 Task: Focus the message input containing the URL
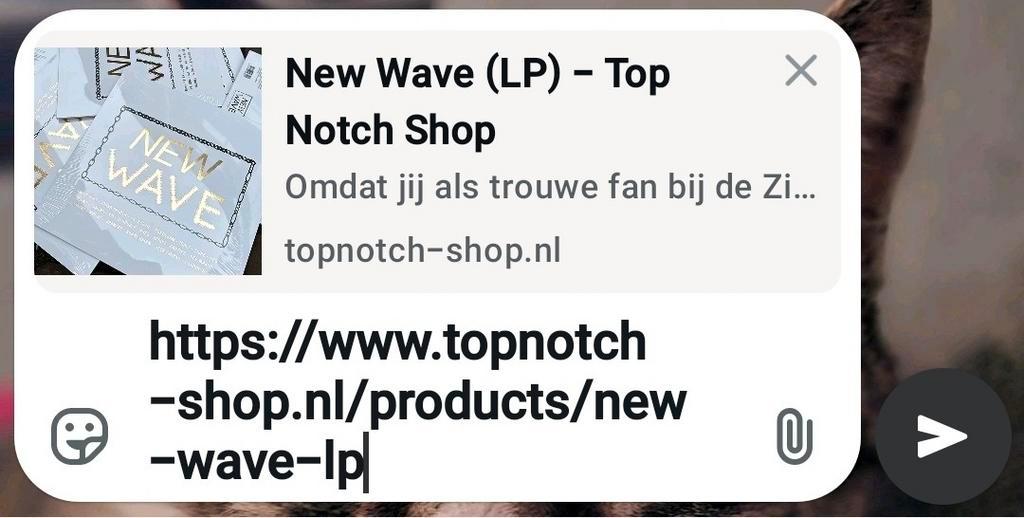tap(418, 403)
